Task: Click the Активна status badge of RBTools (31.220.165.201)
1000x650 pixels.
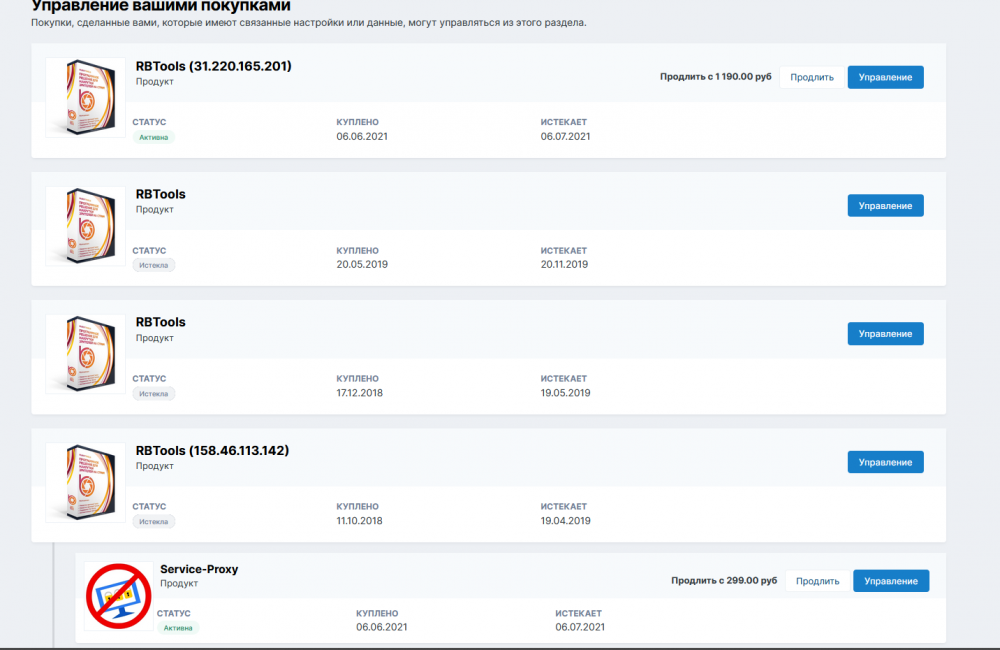Action: pyautogui.click(x=154, y=137)
